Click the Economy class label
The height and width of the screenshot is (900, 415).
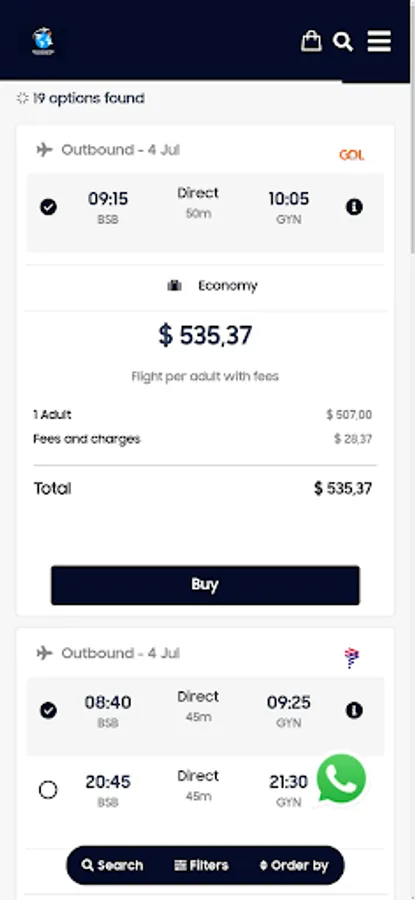pos(228,285)
